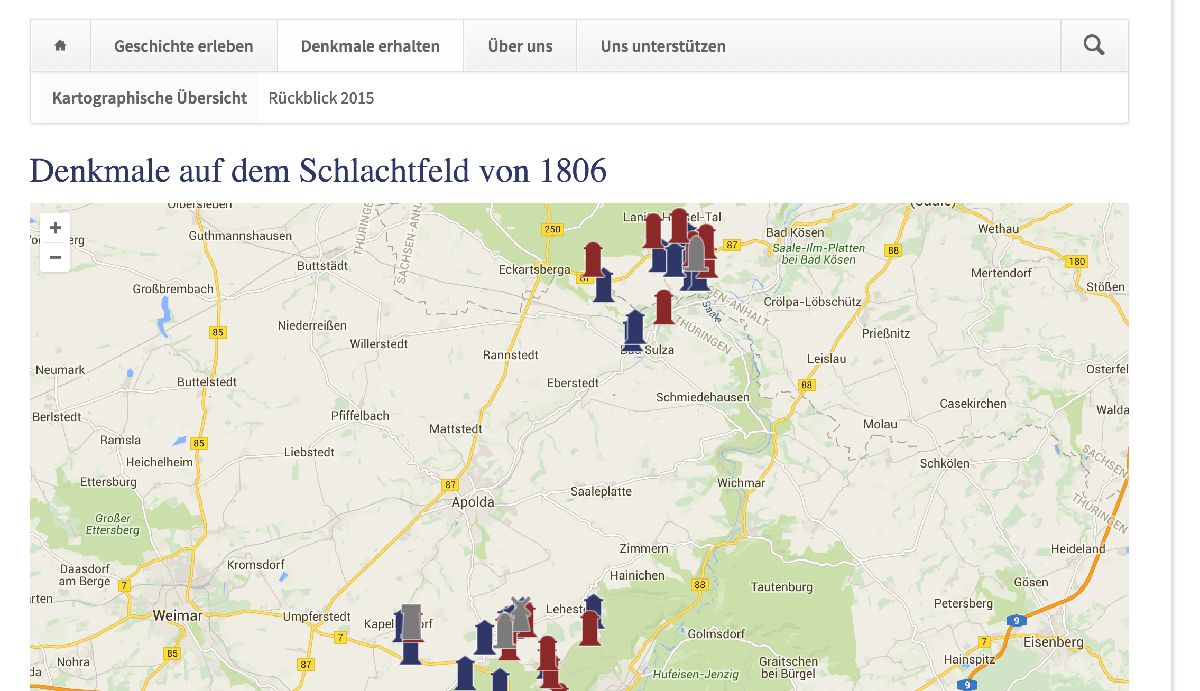Select the gray rectangular marker at Kapellendorf
Viewport: 1200px width, 691px height.
(410, 620)
